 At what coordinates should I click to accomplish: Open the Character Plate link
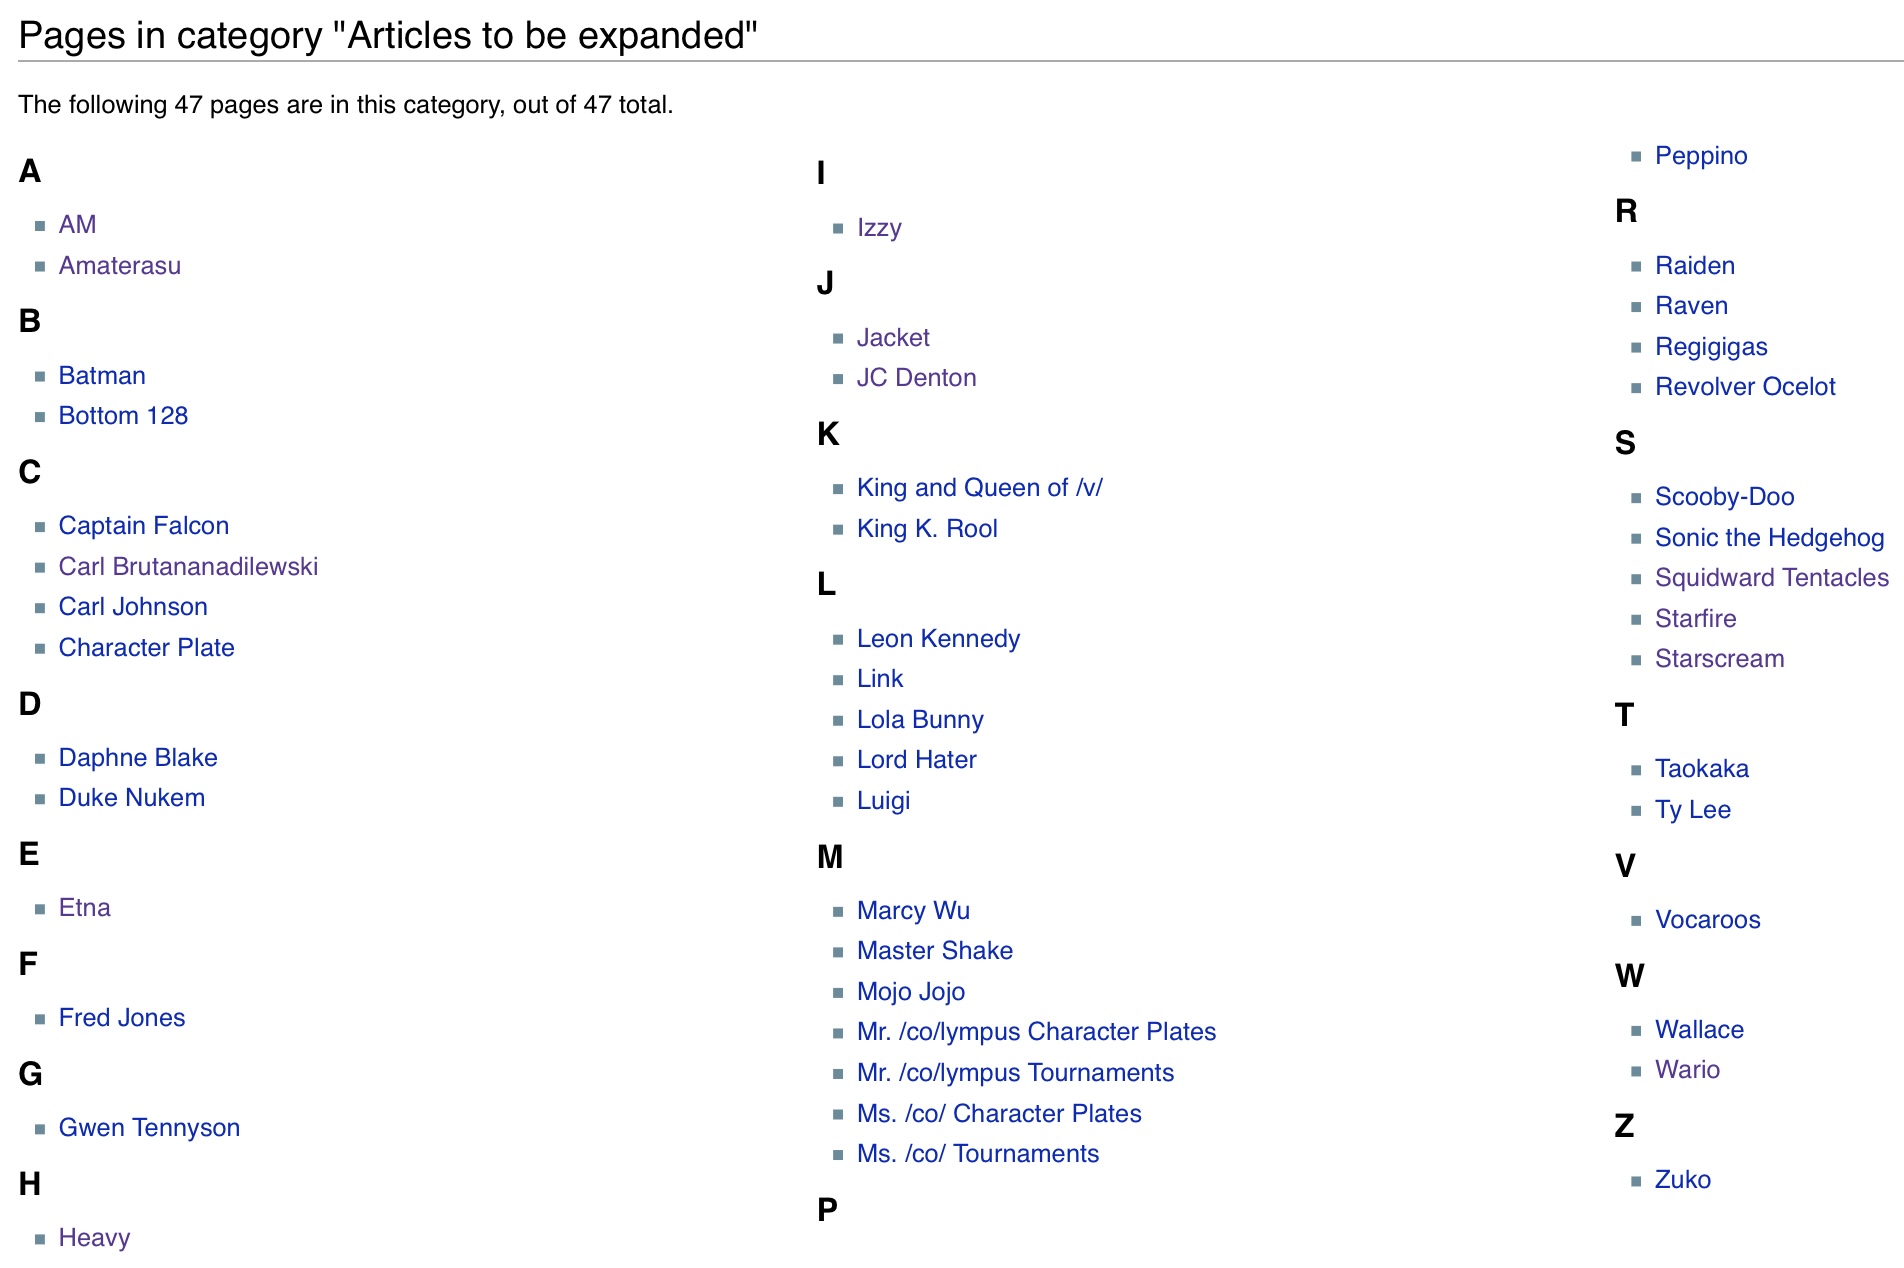146,648
